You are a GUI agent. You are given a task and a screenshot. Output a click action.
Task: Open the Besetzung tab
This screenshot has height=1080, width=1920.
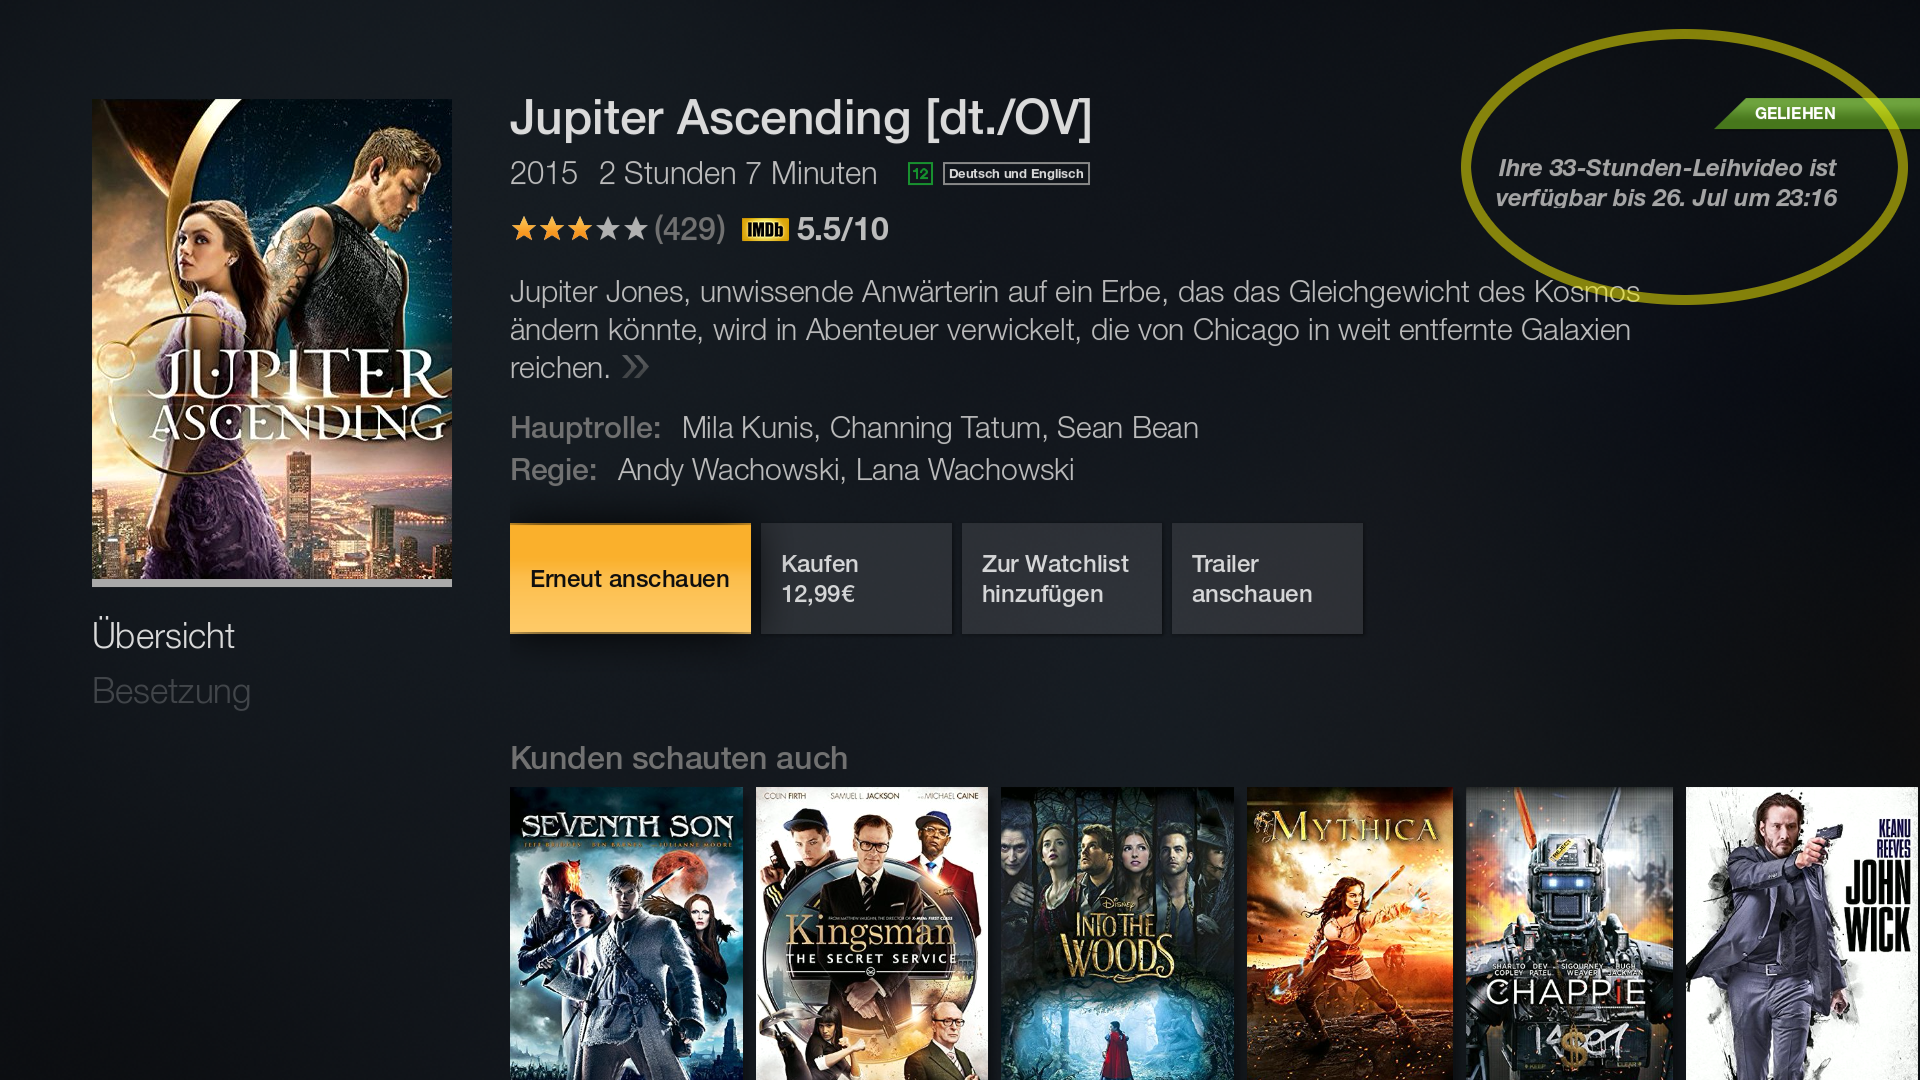(171, 691)
